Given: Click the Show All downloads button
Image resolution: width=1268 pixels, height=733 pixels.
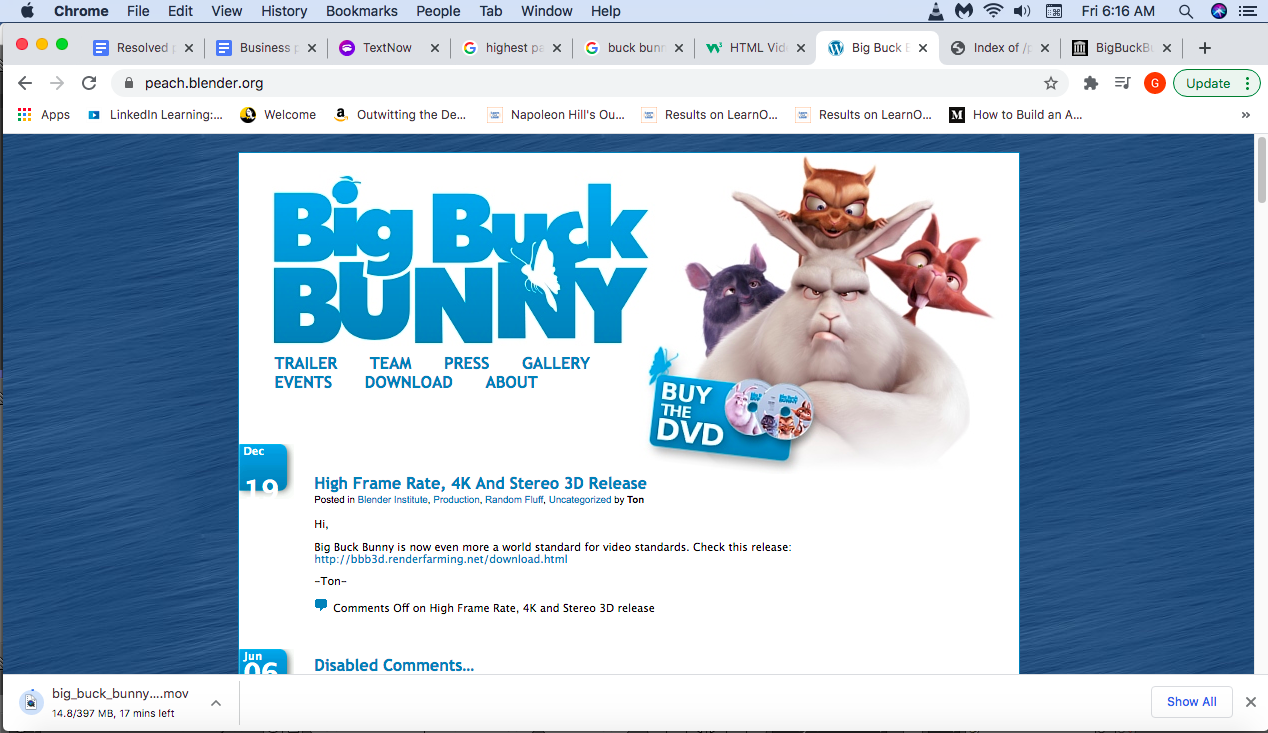Looking at the screenshot, I should pyautogui.click(x=1191, y=702).
